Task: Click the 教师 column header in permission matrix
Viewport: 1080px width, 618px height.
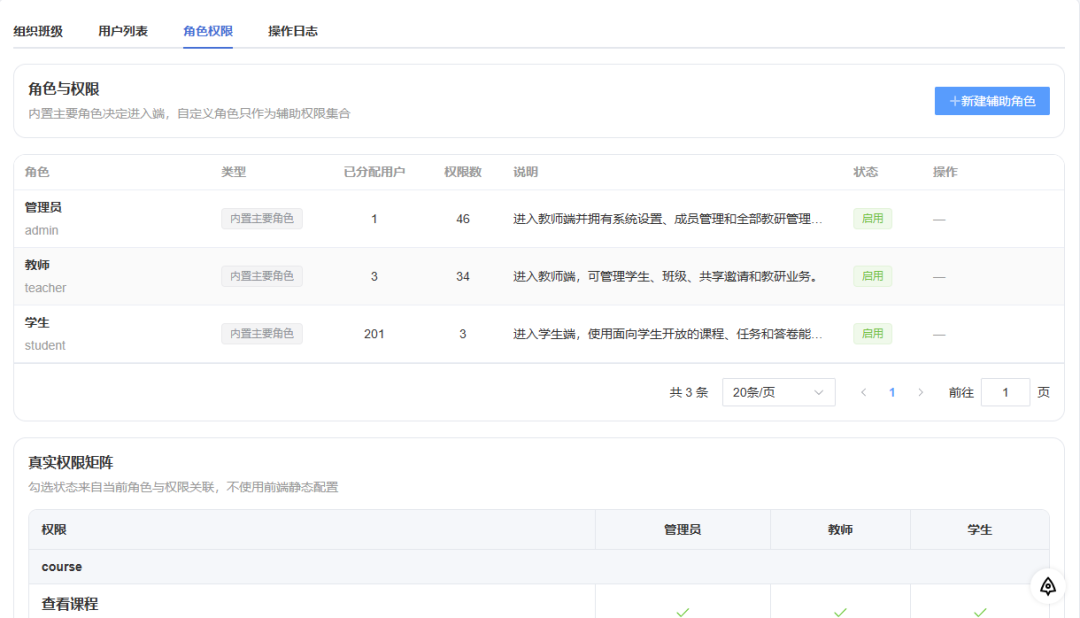Action: pyautogui.click(x=840, y=530)
